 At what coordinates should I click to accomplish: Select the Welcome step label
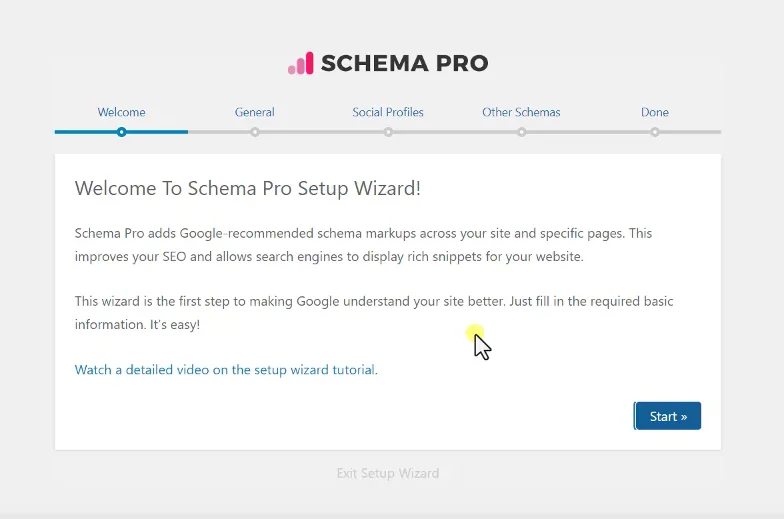(x=121, y=112)
